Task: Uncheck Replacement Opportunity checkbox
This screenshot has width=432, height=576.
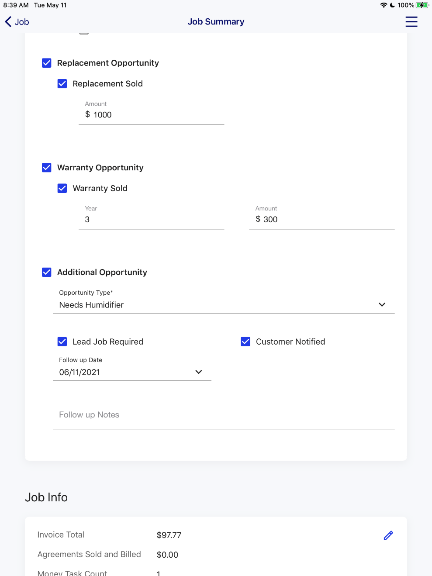Action: (x=47, y=63)
